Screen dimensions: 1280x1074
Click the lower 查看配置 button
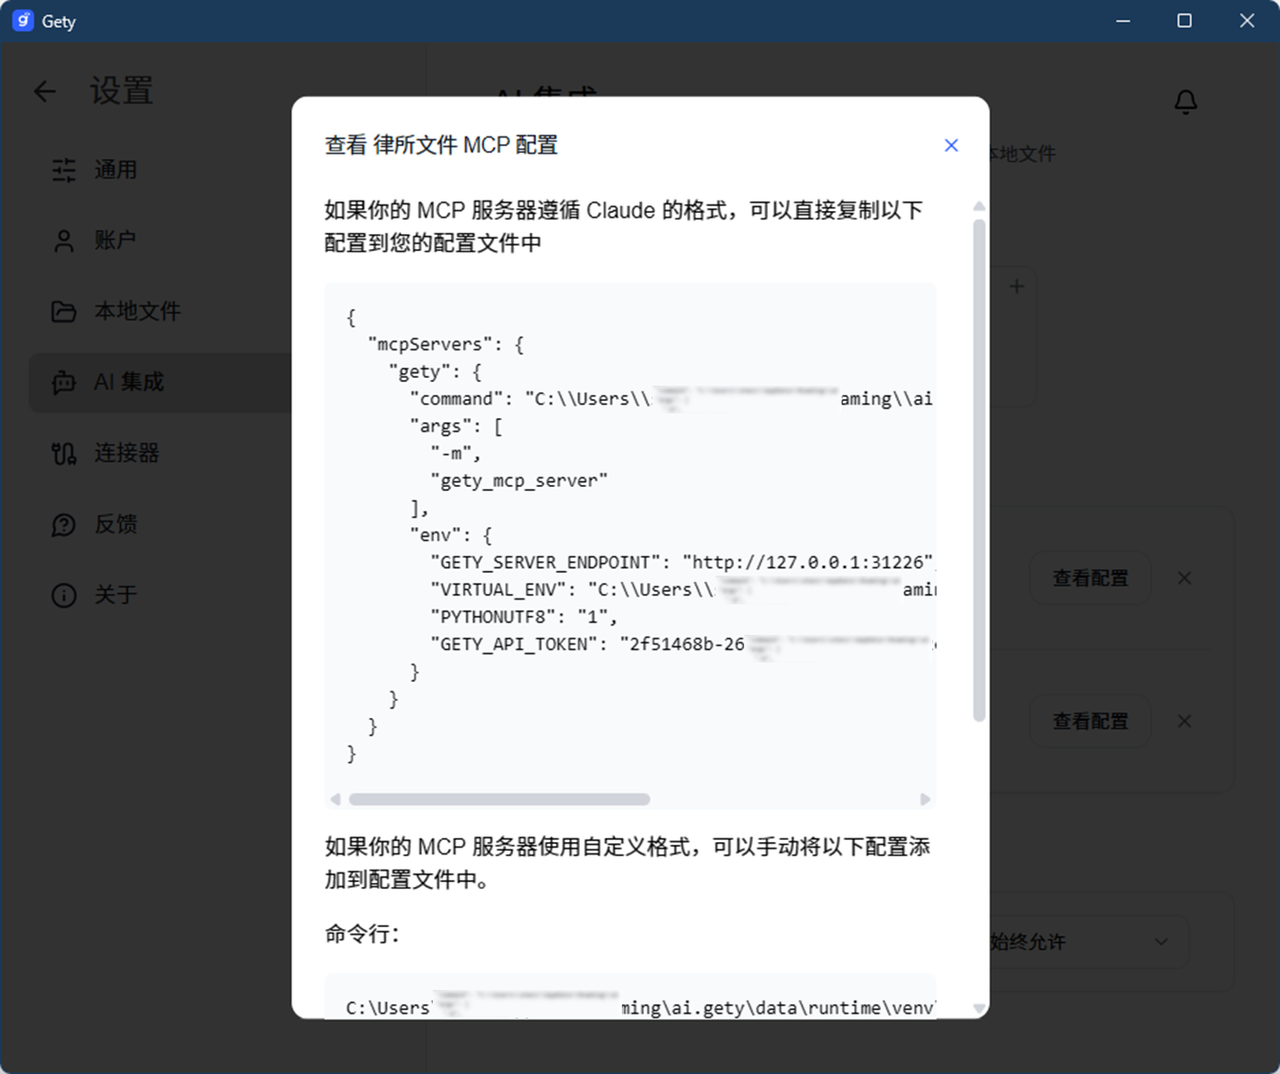coord(1090,721)
